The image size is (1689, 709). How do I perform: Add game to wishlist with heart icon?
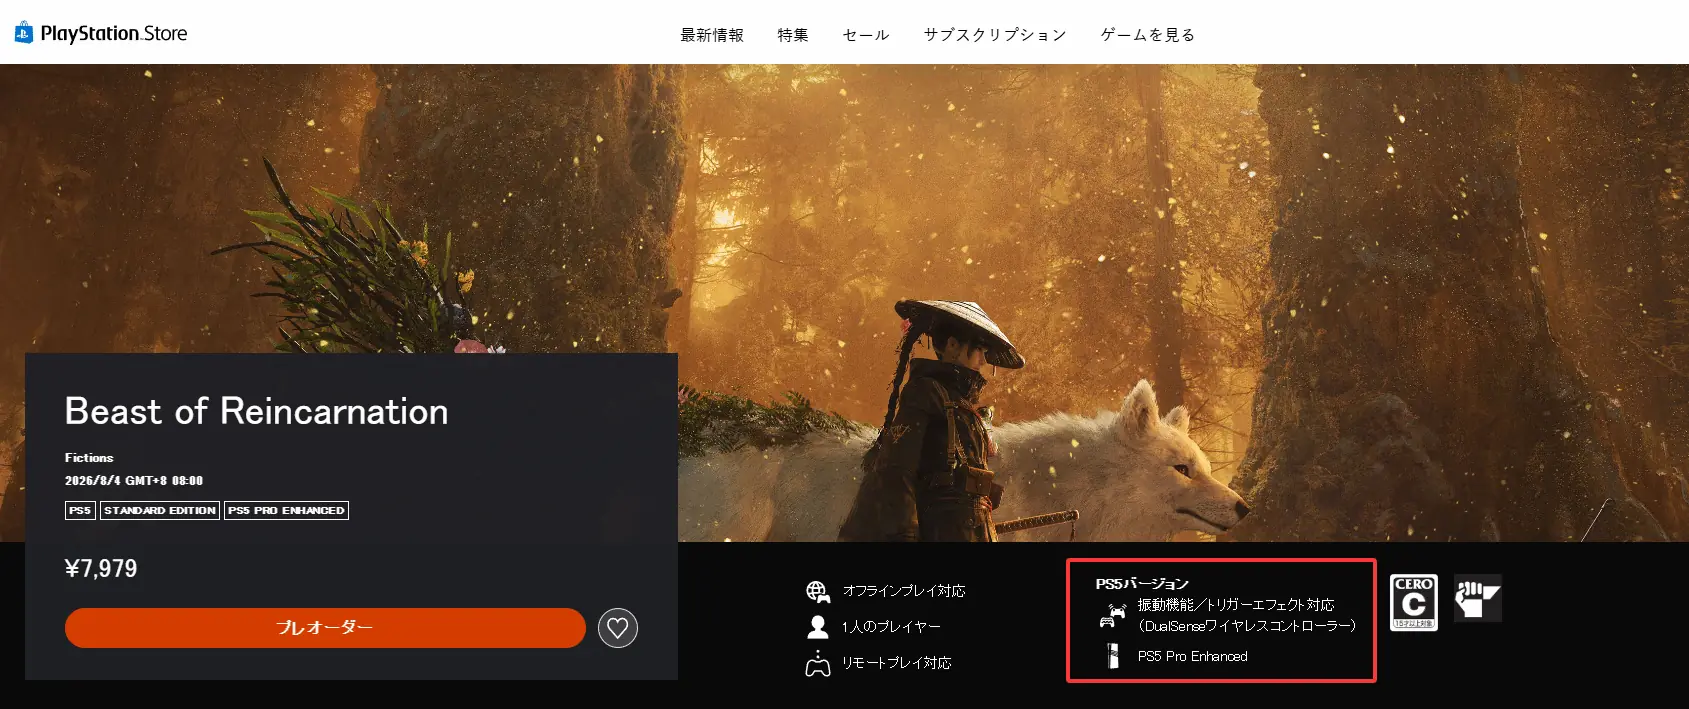pos(618,628)
